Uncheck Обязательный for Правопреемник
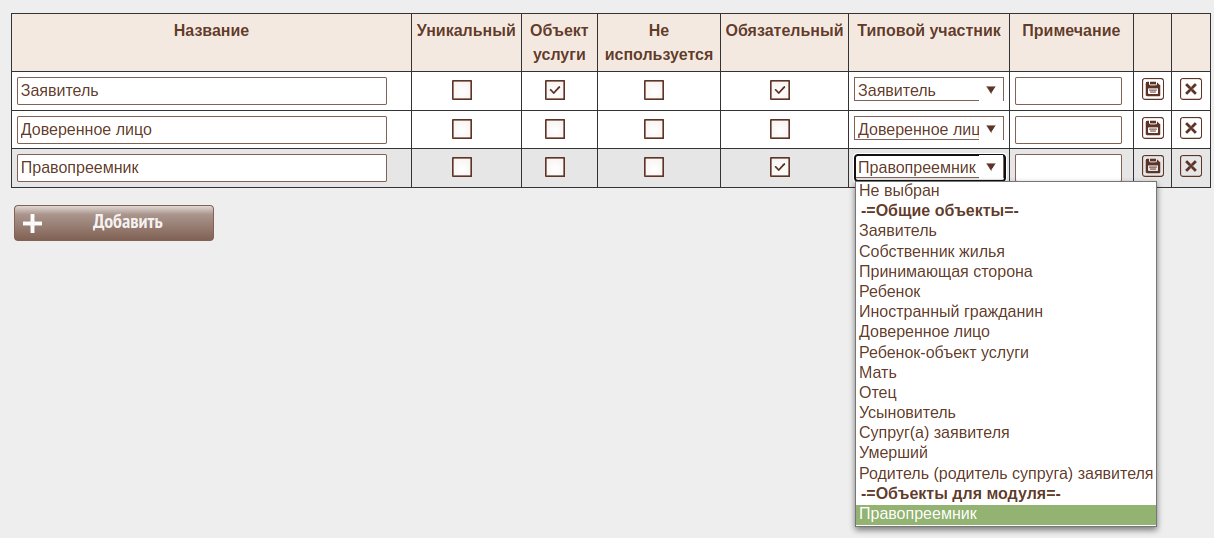 (x=780, y=167)
